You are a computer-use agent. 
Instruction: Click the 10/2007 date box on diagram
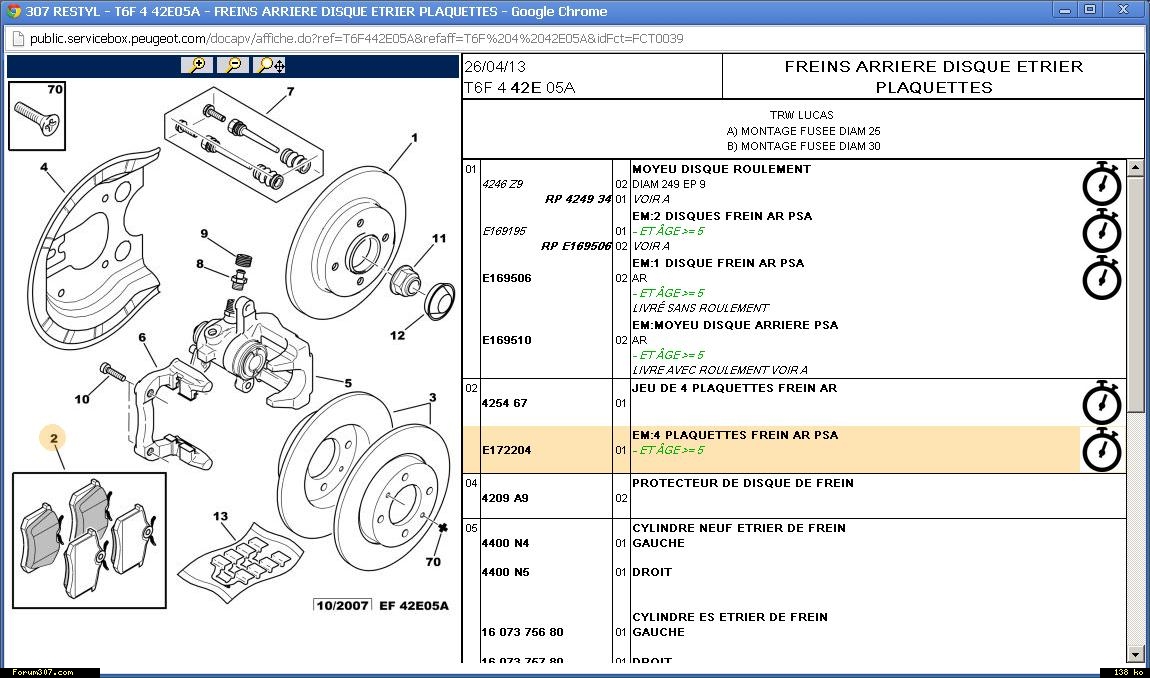pos(343,605)
